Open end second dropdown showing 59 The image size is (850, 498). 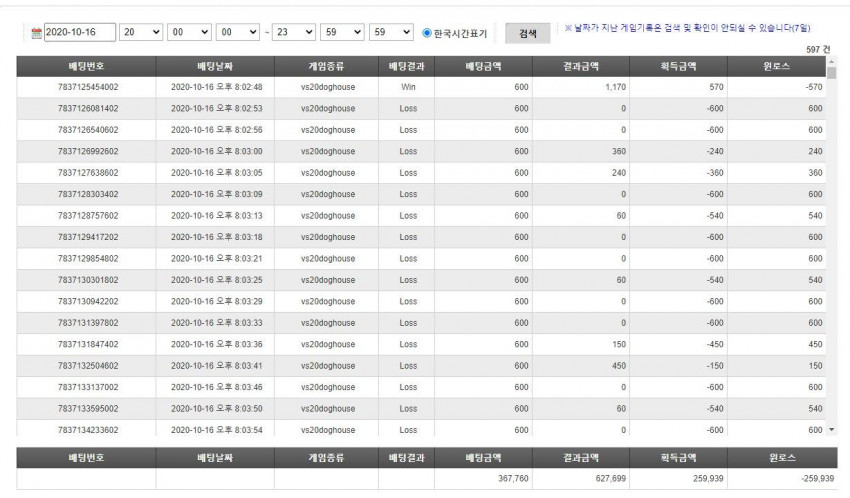pyautogui.click(x=391, y=33)
